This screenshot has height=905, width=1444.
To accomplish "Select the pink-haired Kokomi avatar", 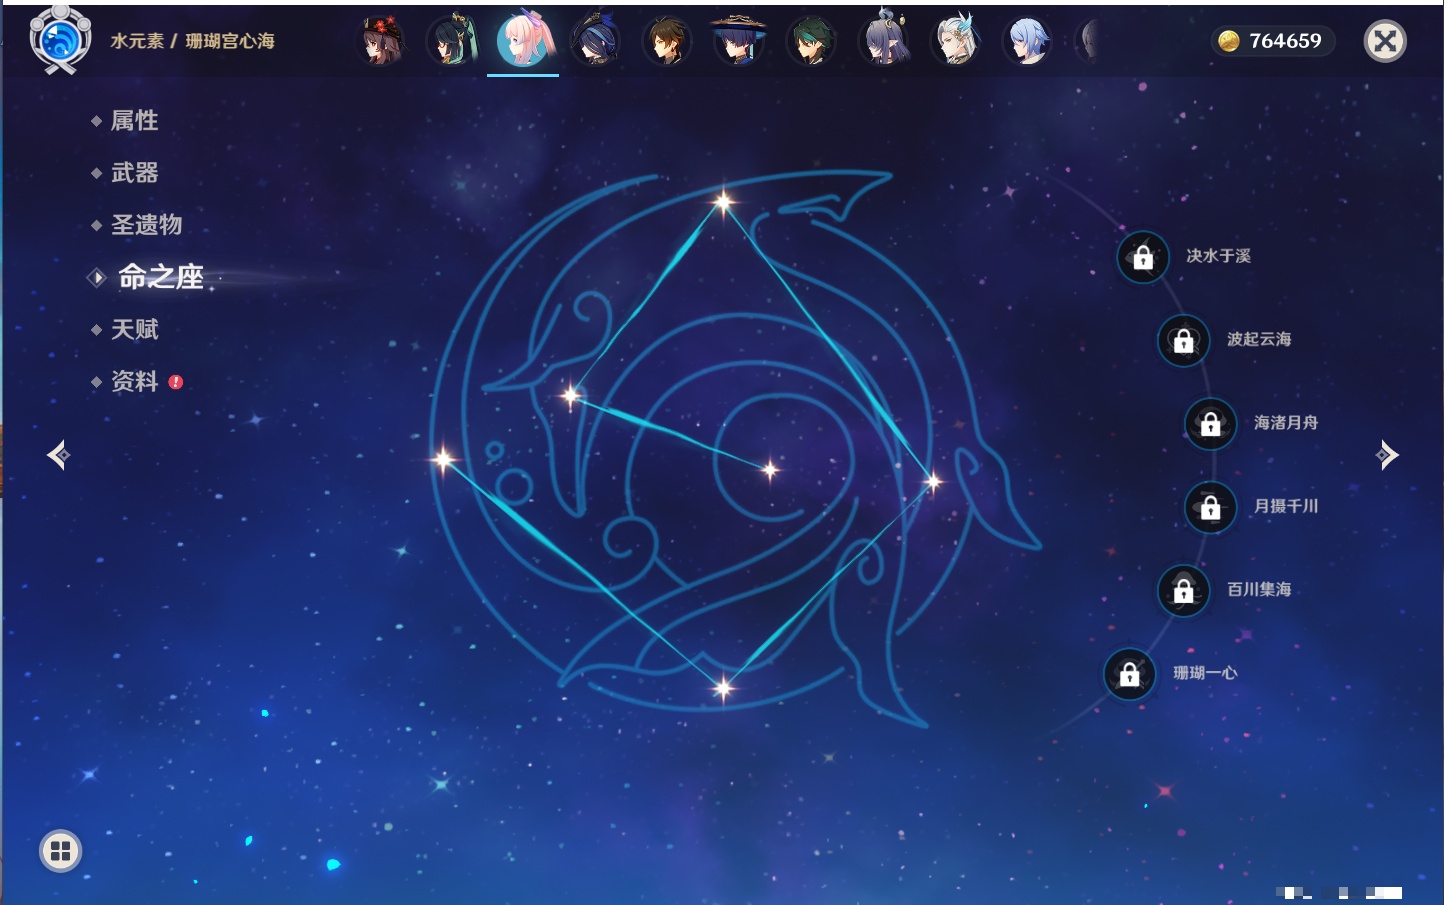I will 524,40.
